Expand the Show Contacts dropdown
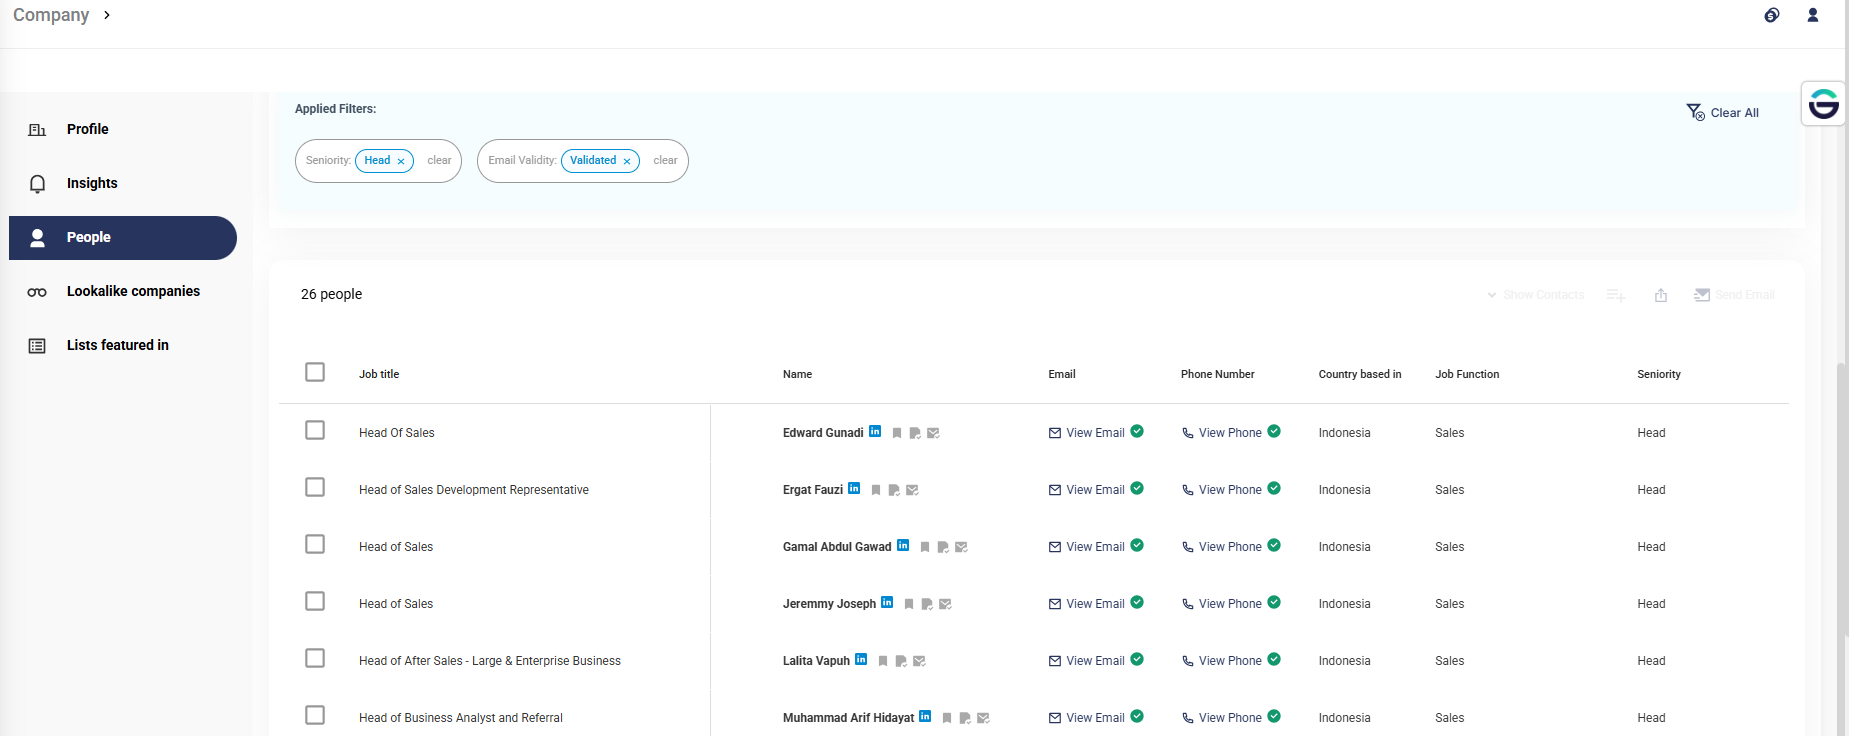The width and height of the screenshot is (1849, 736). tap(1535, 295)
